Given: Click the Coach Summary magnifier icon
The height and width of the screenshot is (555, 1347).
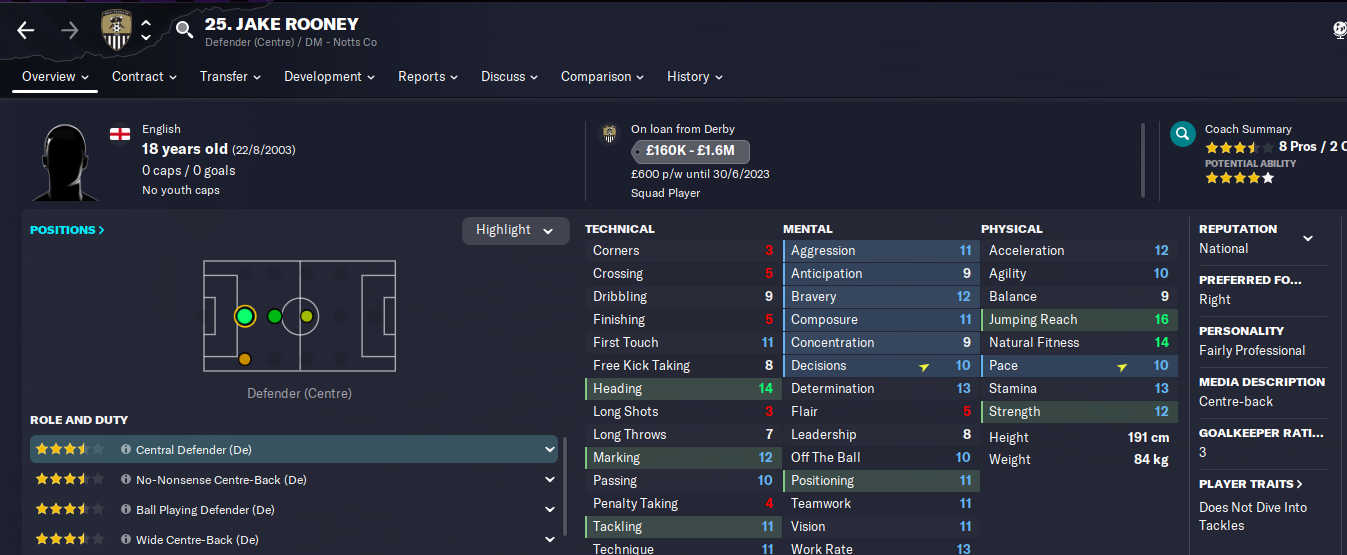Looking at the screenshot, I should [1183, 134].
